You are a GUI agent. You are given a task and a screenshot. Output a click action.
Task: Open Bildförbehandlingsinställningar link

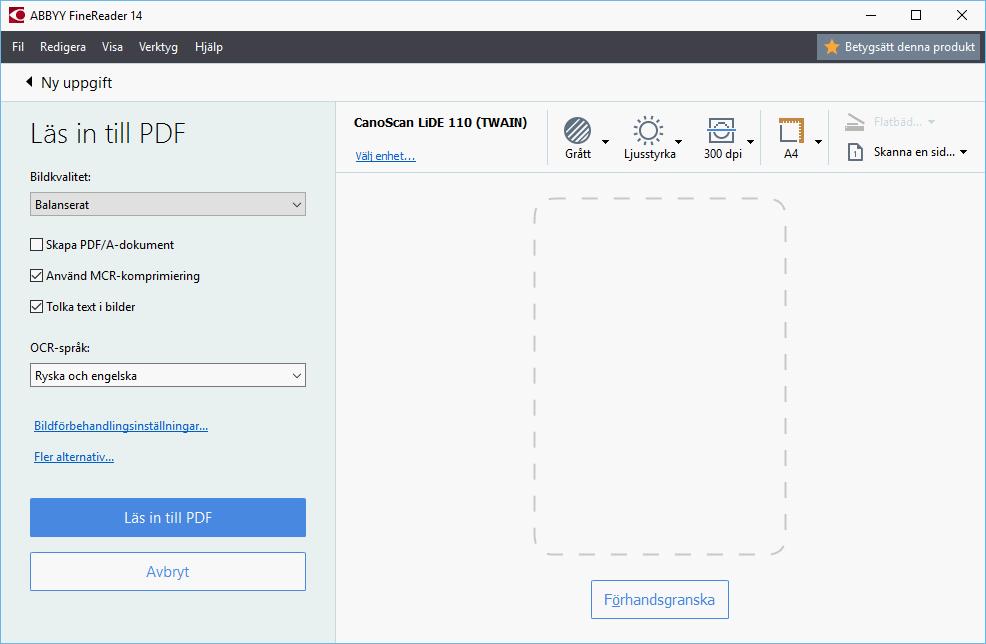click(121, 426)
